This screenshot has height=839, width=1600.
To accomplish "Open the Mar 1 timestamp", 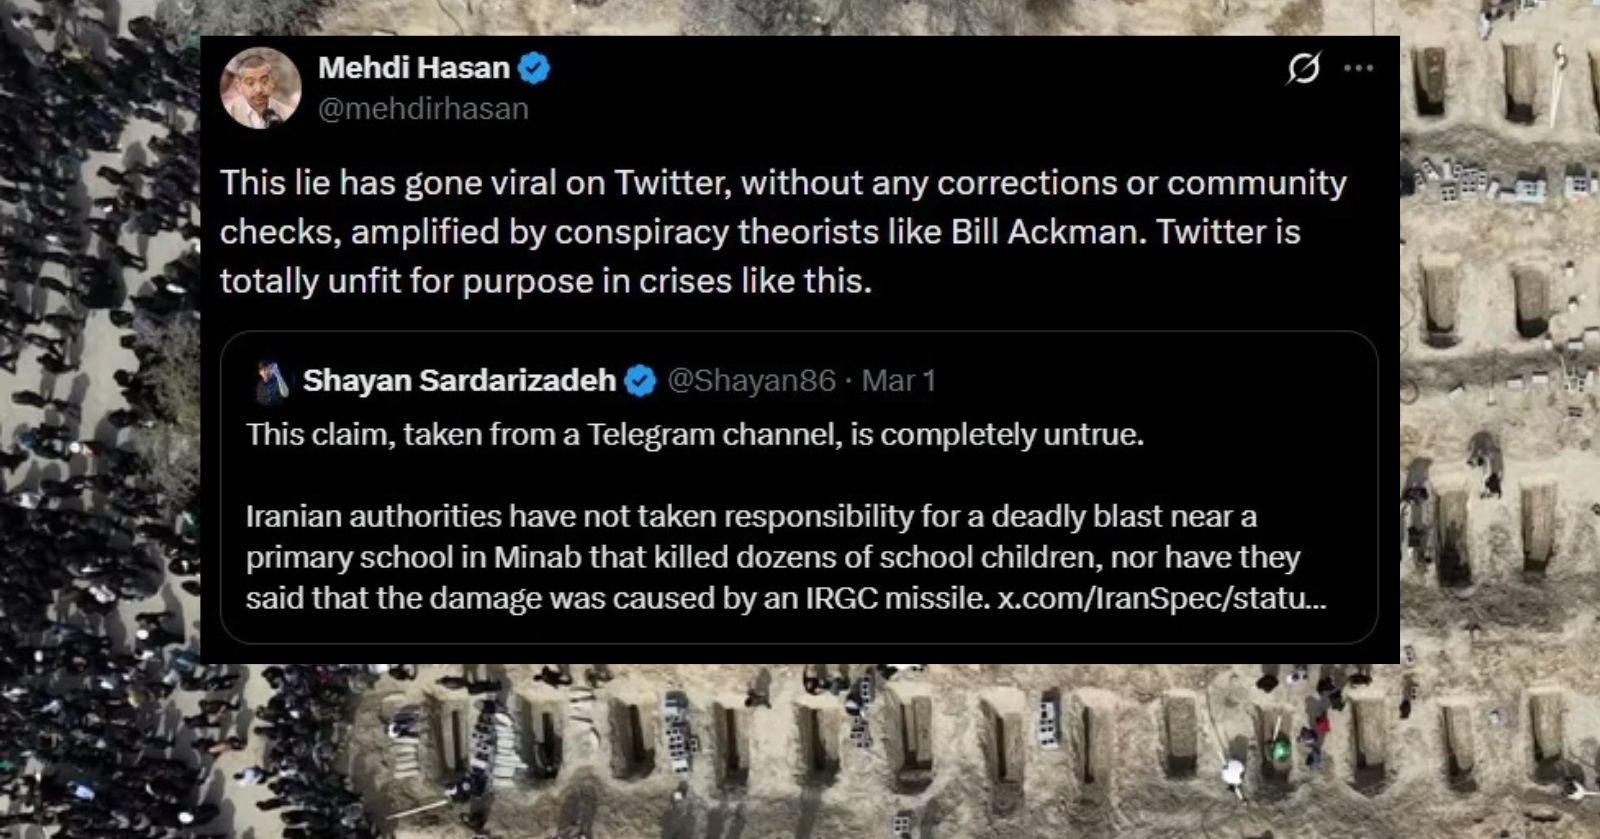I will pos(898,381).
